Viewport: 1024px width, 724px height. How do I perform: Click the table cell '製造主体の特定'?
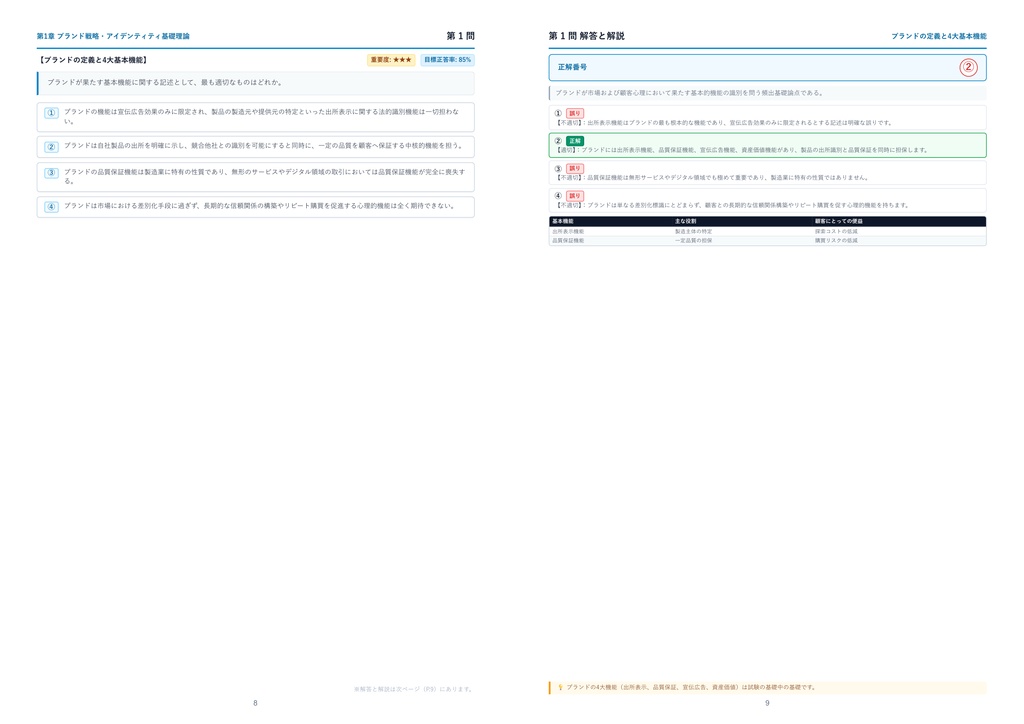point(694,231)
